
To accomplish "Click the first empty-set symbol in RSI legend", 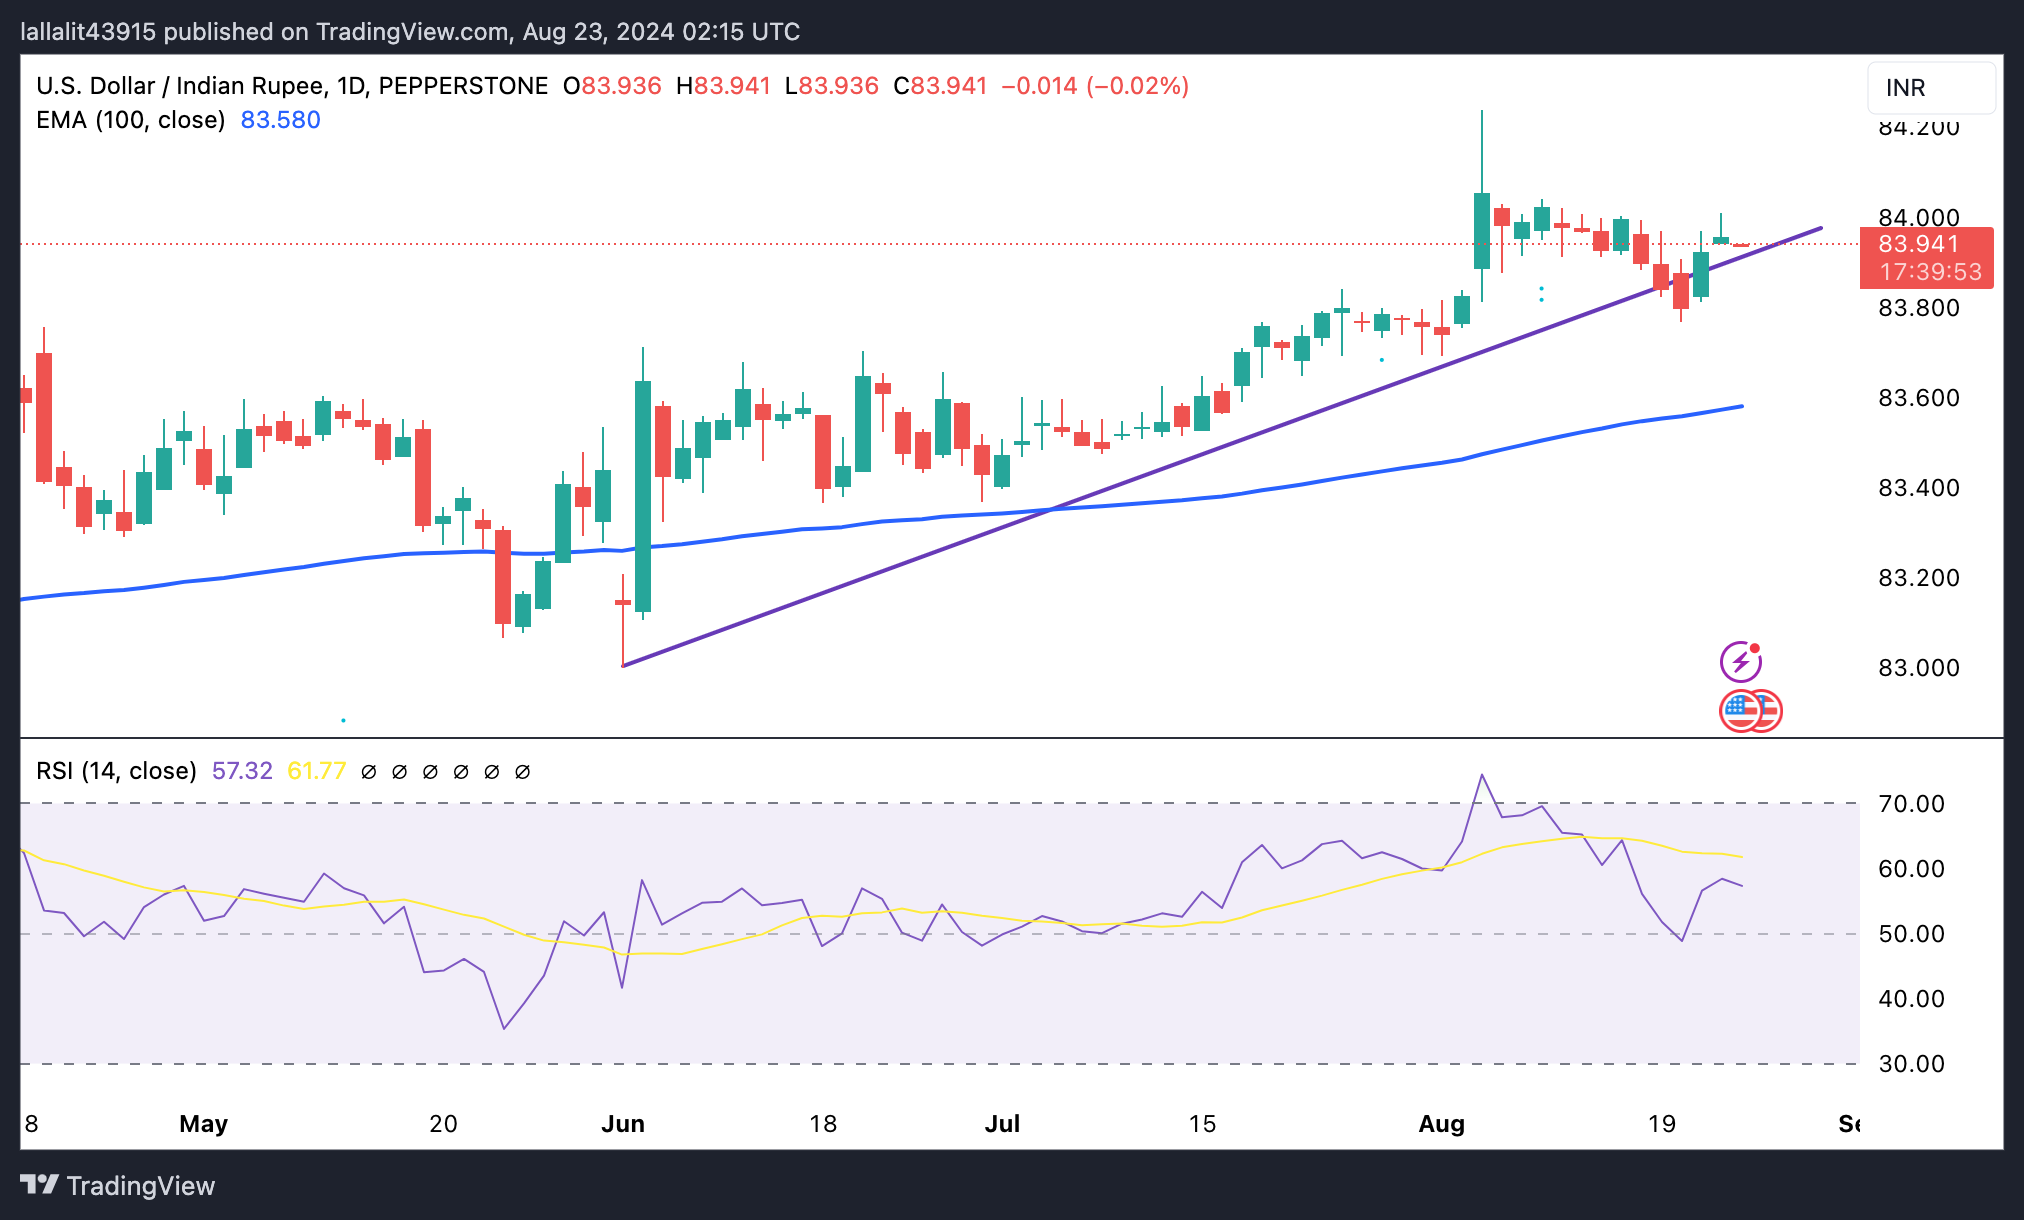I will tap(369, 772).
